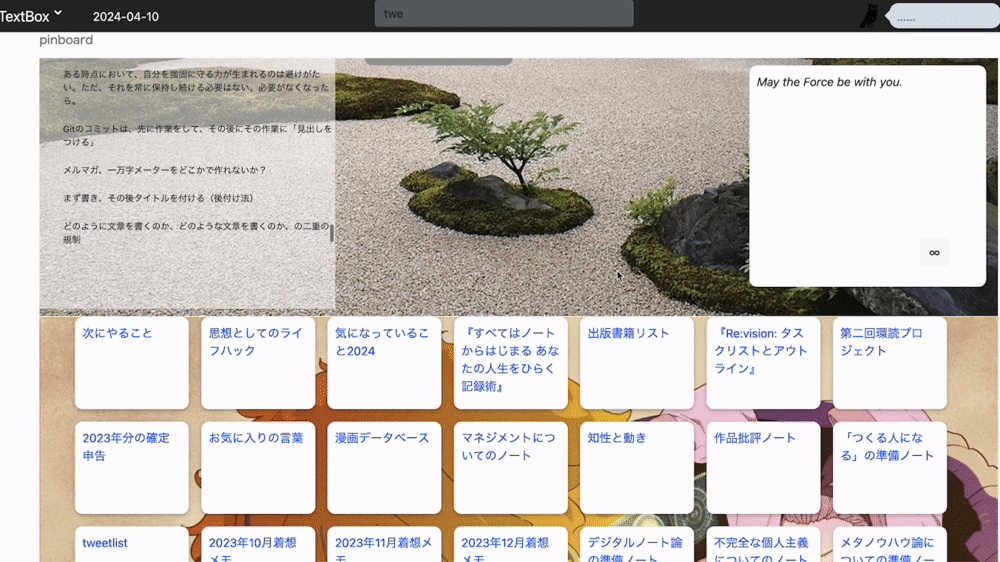Open the 思想としてのライフハック card
This screenshot has width=1000, height=562.
258,363
